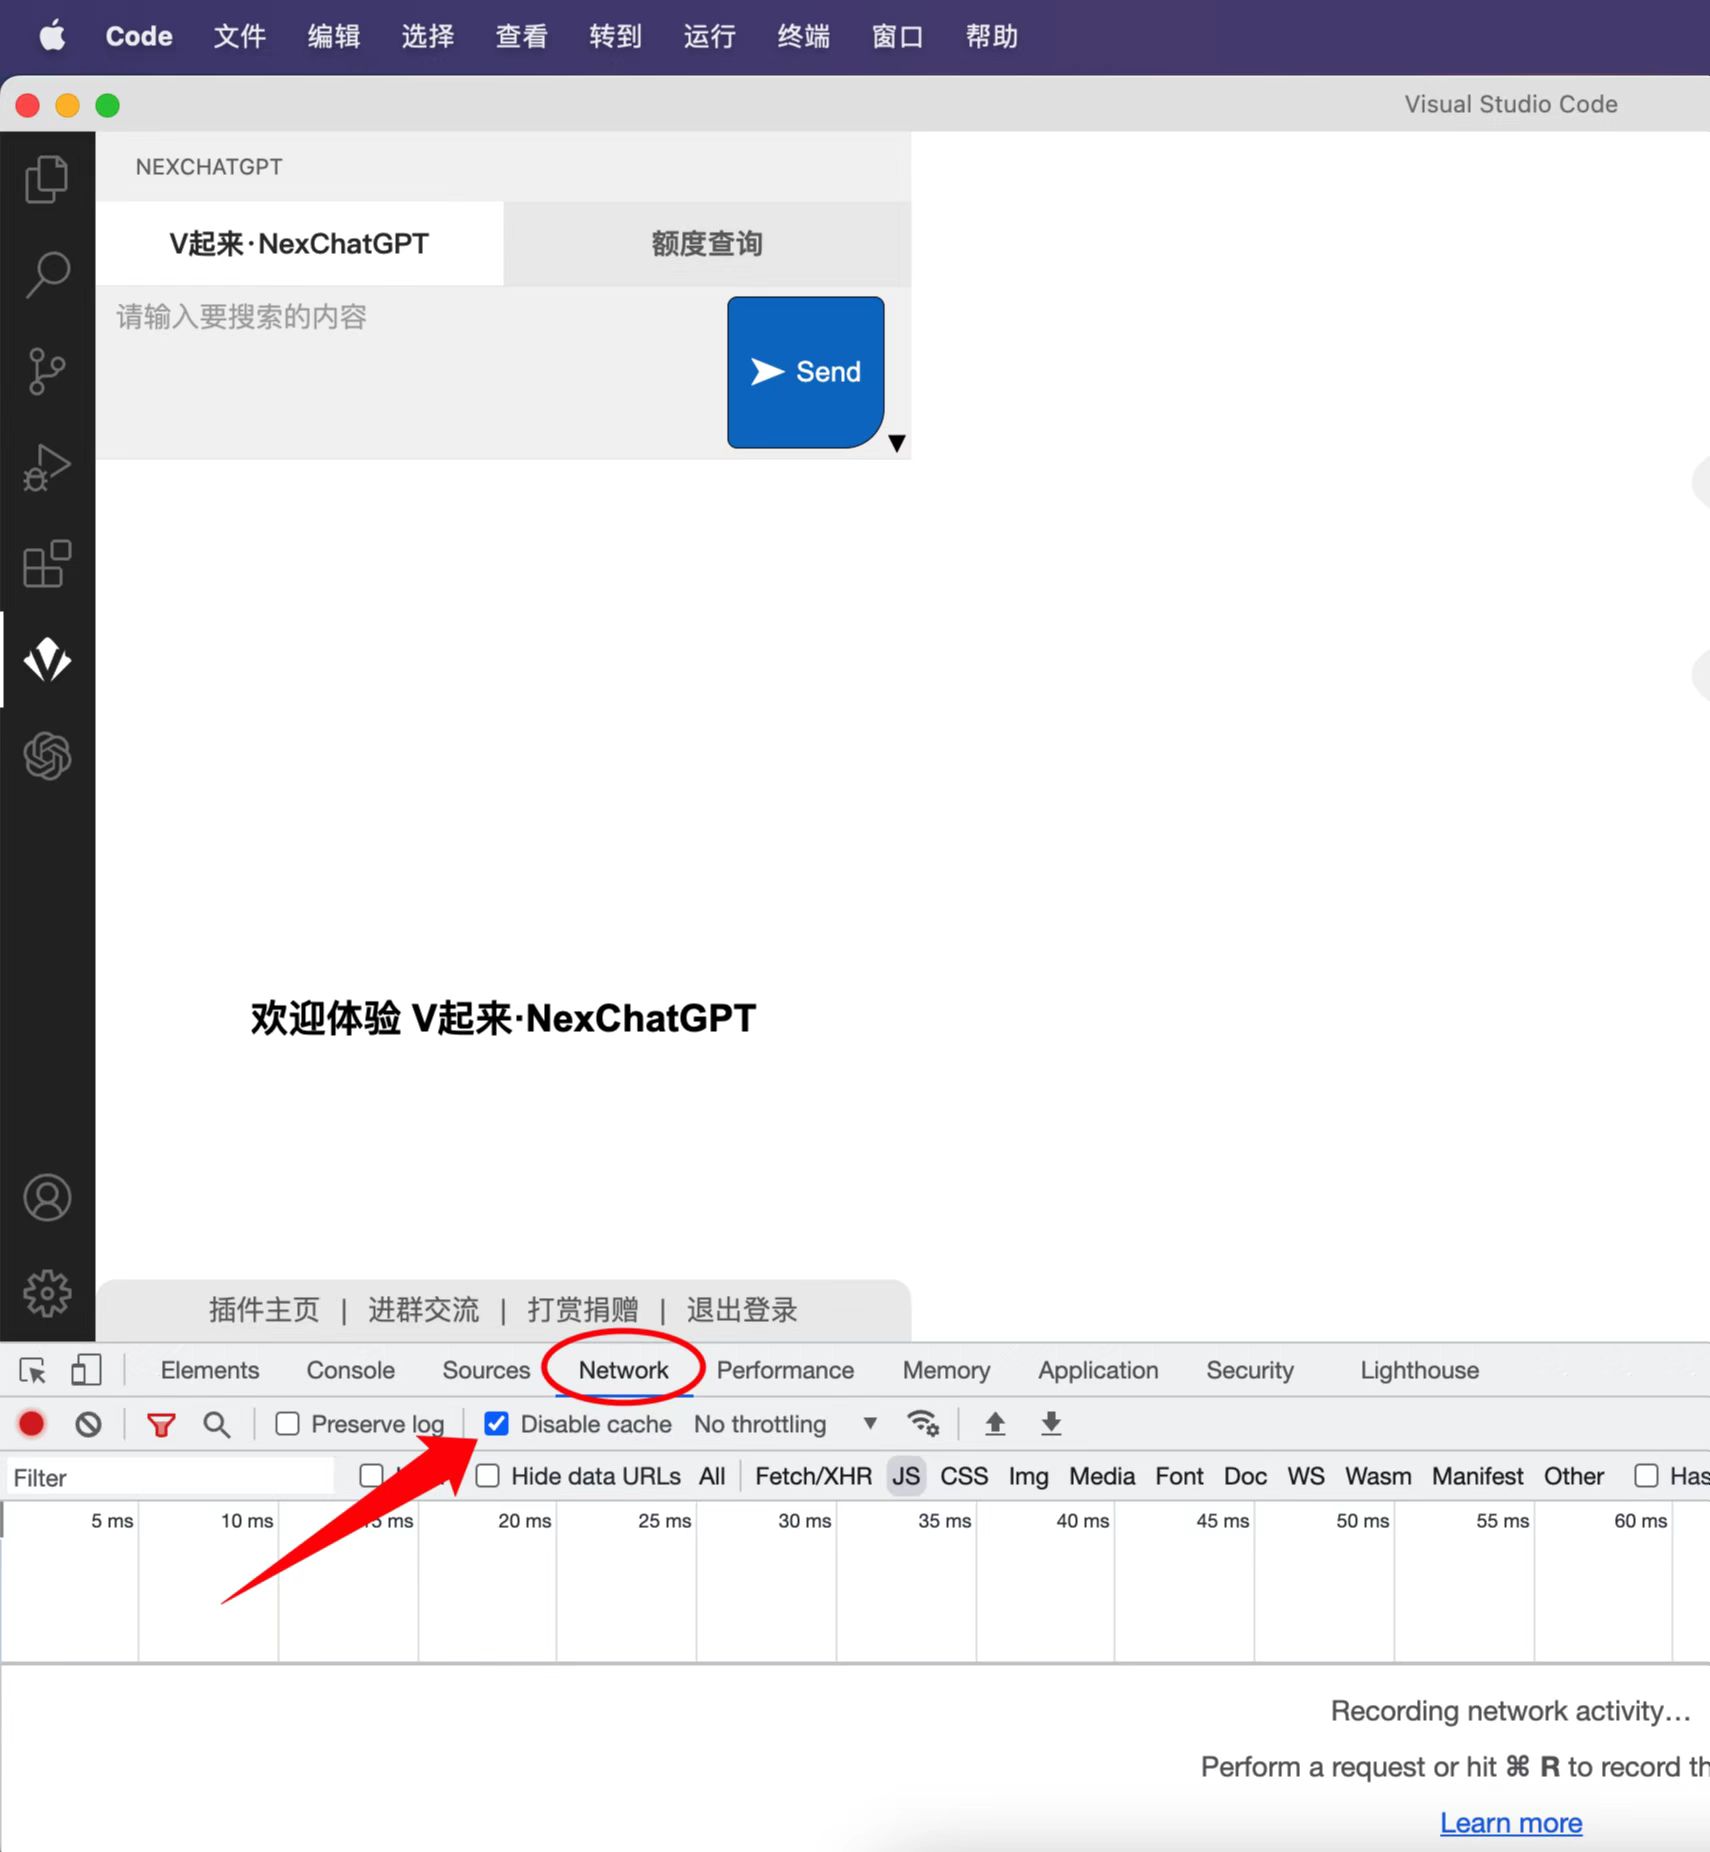Open network conditions wifi icon
1710x1852 pixels.
[922, 1423]
